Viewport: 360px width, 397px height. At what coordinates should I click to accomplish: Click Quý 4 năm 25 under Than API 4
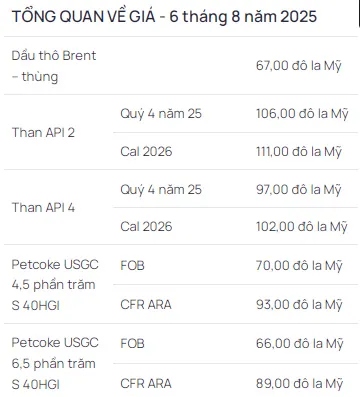[x=161, y=190]
